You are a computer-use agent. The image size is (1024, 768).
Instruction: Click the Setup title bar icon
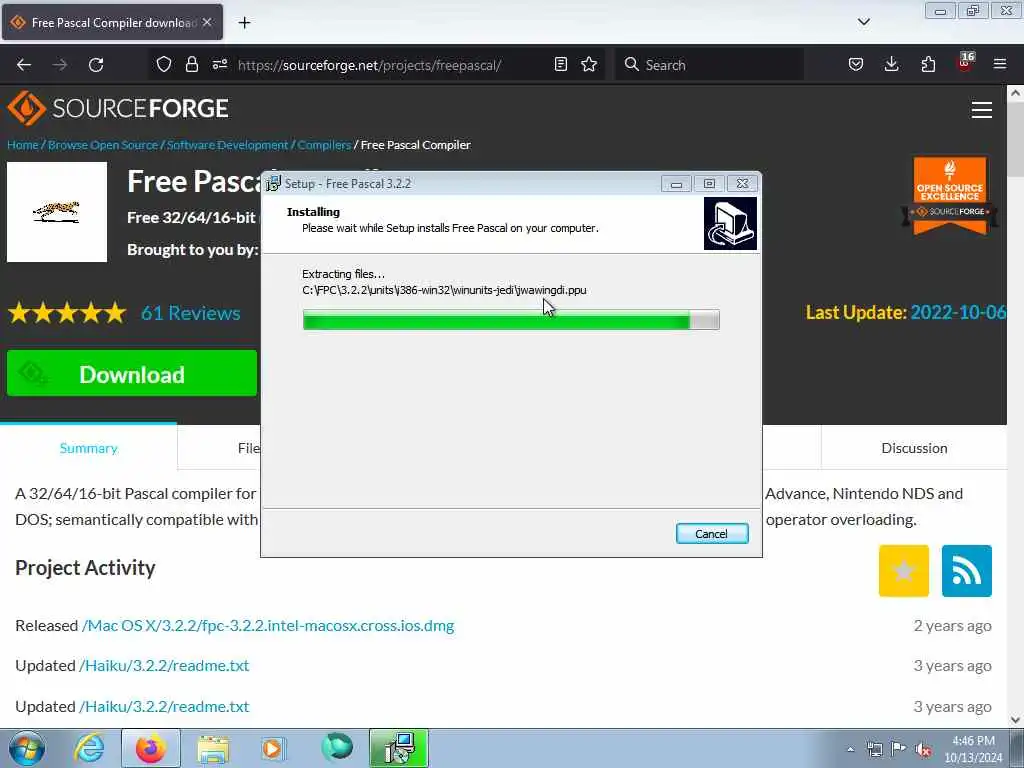(x=274, y=184)
